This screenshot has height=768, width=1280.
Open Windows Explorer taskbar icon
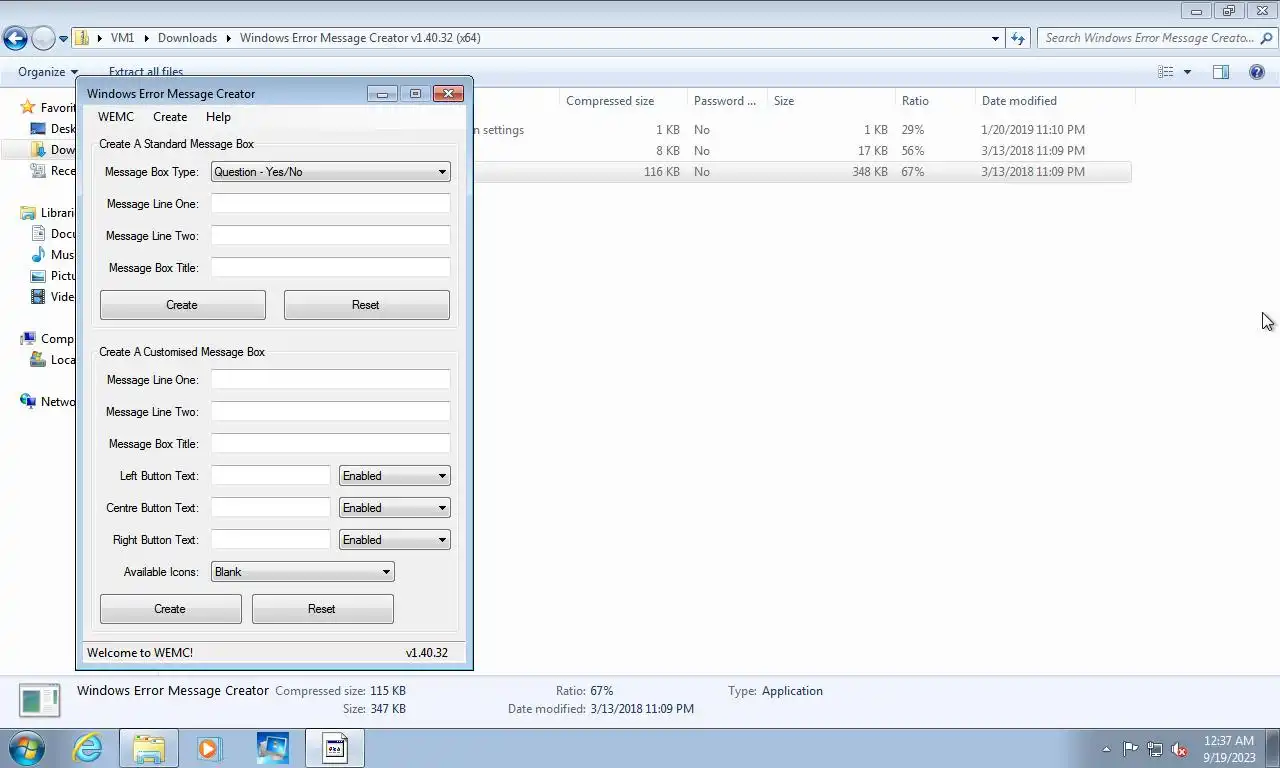tap(149, 748)
